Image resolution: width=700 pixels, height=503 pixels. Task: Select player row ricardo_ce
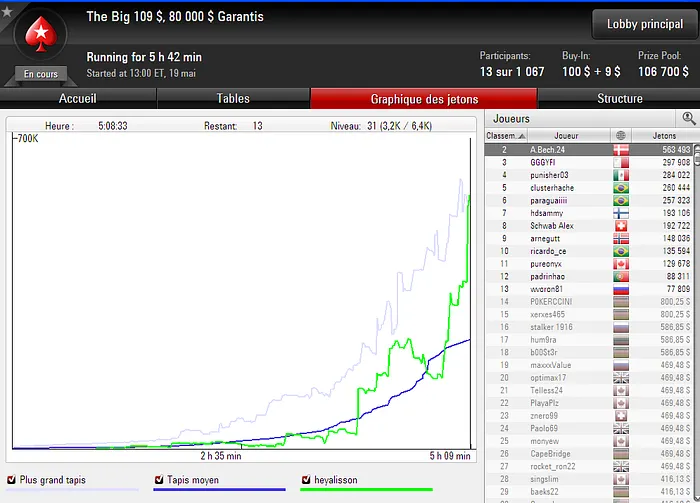[x=589, y=251]
